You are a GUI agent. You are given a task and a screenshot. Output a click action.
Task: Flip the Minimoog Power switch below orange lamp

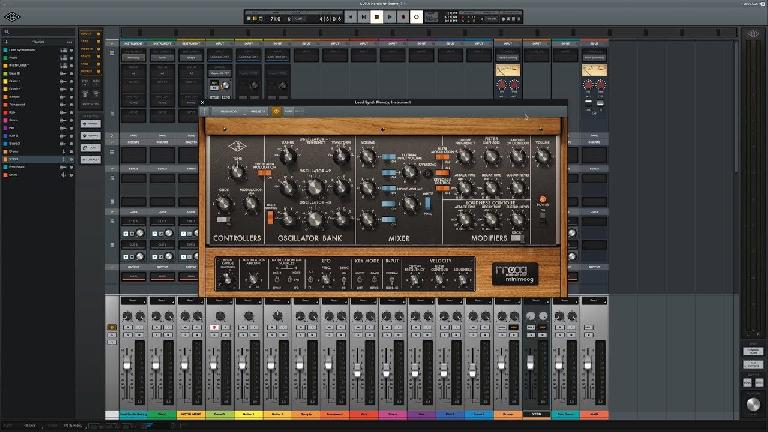pos(542,216)
